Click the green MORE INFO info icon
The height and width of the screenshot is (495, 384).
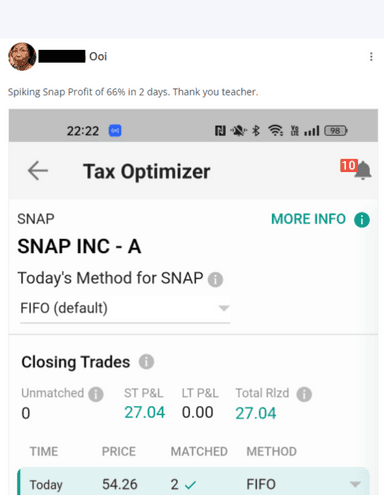click(x=362, y=220)
